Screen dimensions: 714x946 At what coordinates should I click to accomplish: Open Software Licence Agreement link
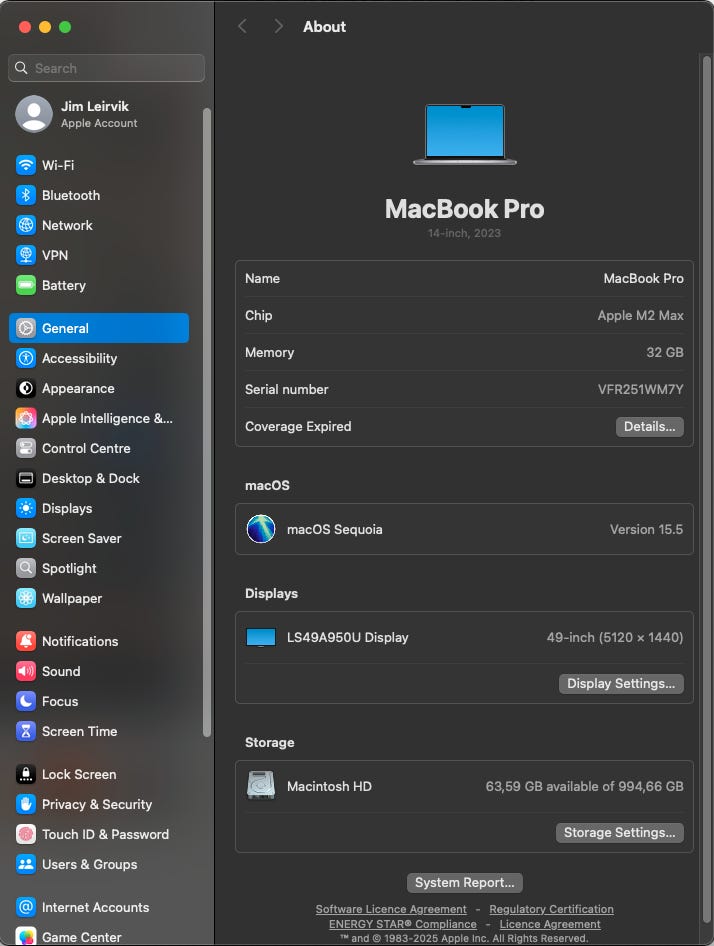[x=391, y=909]
